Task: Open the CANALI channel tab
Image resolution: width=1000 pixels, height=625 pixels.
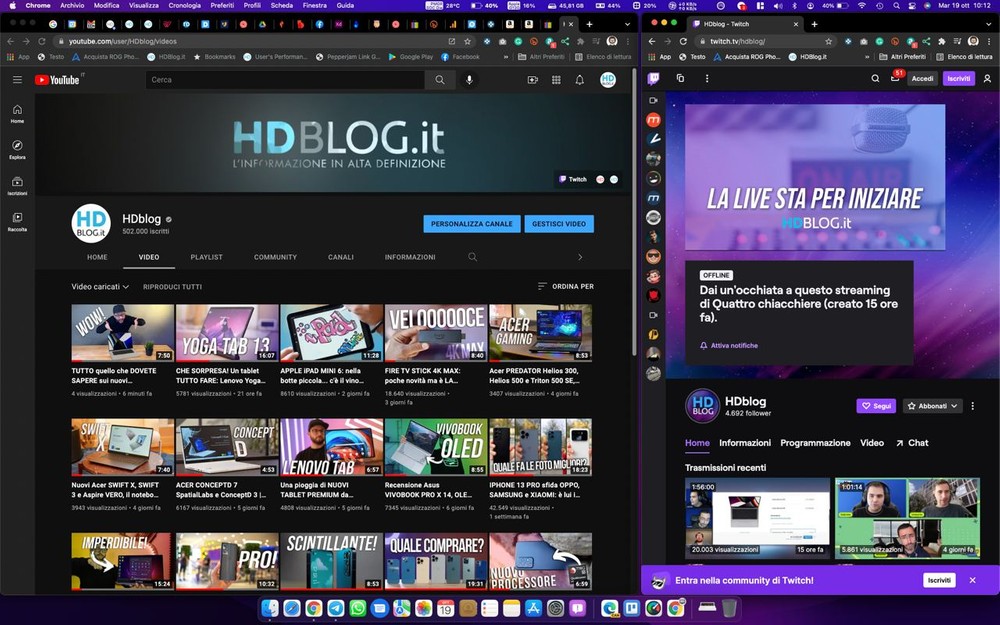Action: (x=341, y=257)
